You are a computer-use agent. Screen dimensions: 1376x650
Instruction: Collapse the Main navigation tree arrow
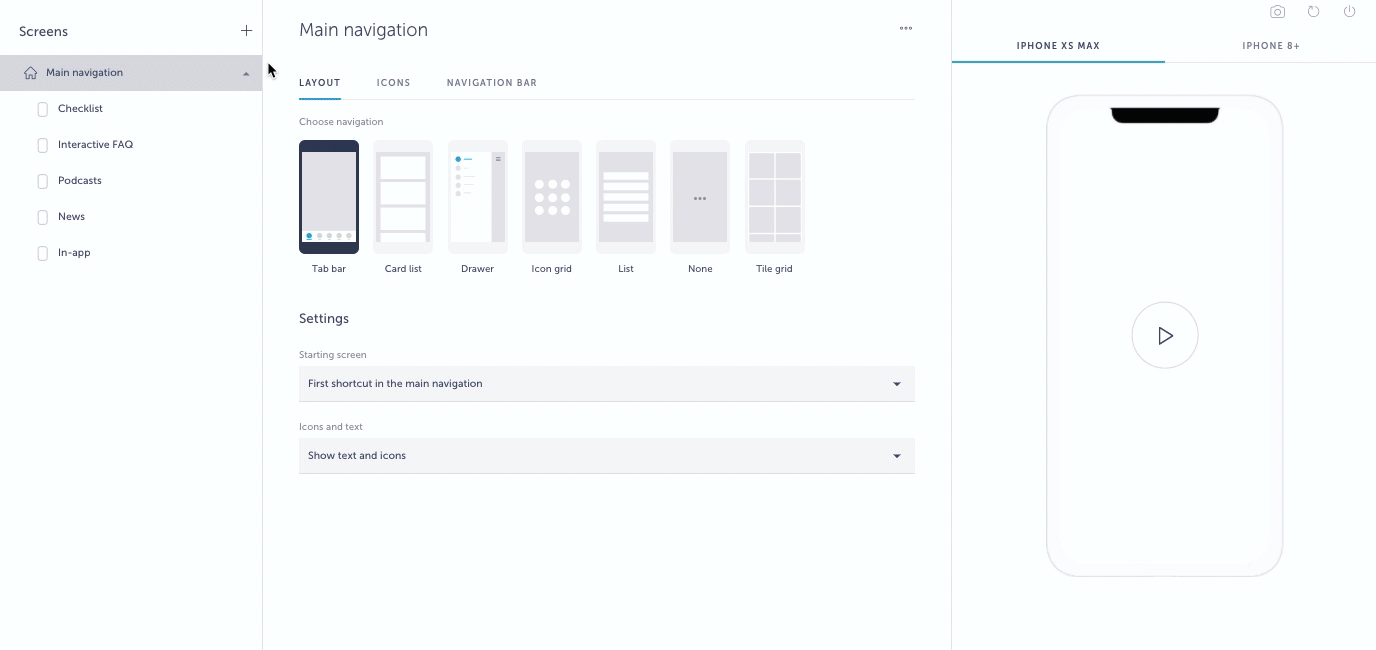click(246, 73)
